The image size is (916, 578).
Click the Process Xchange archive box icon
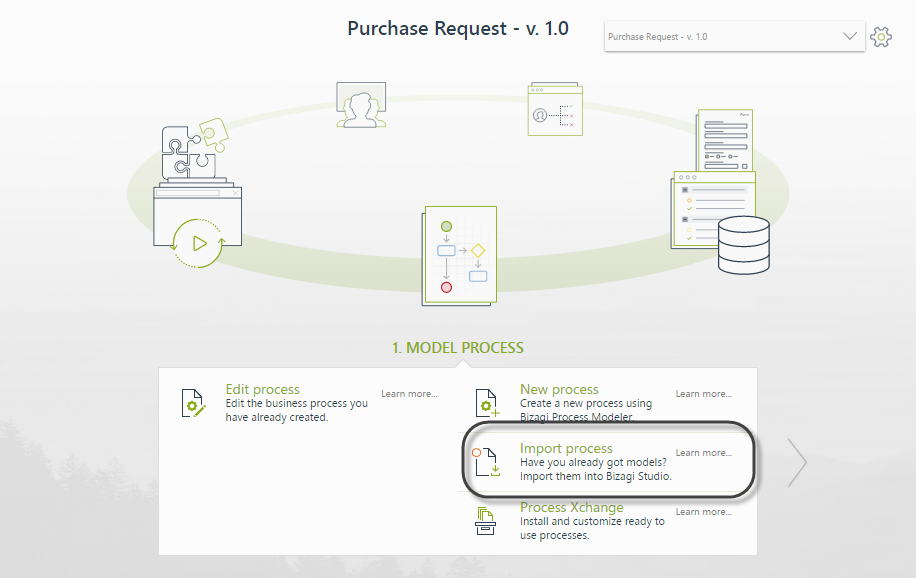tap(485, 521)
